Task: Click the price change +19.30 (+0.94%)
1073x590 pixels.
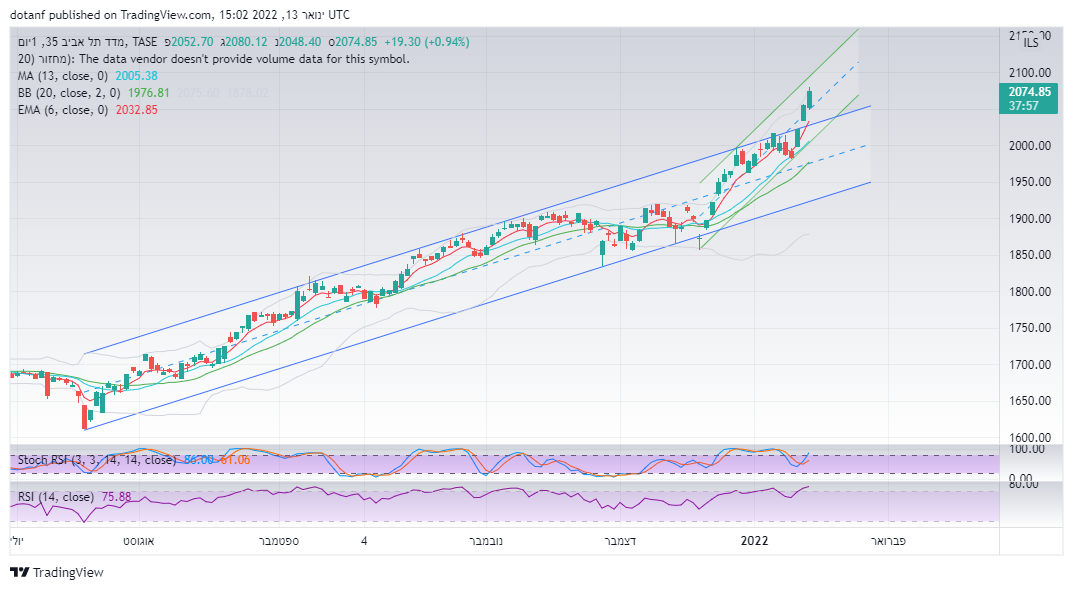Action: 426,42
